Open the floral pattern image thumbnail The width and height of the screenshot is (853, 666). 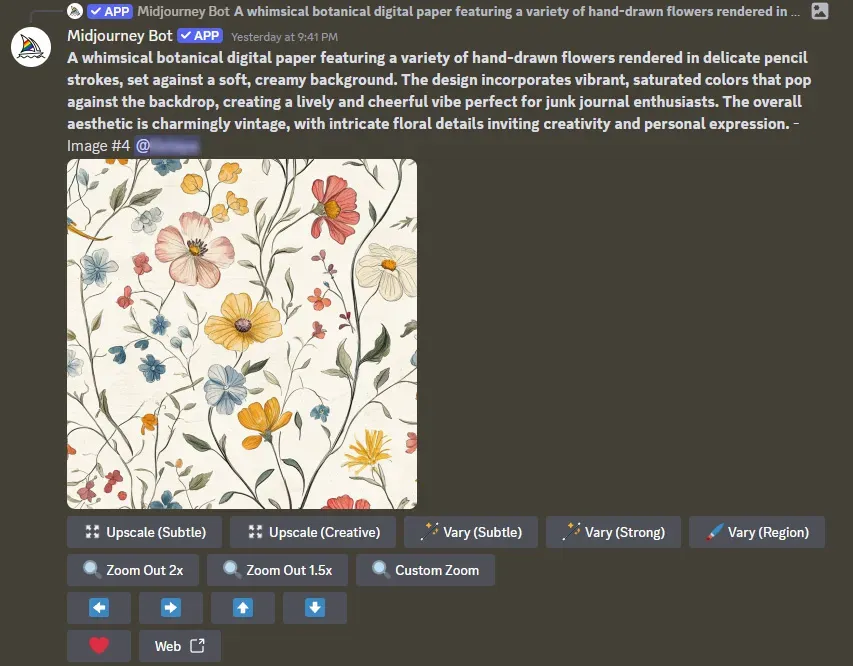[242, 334]
